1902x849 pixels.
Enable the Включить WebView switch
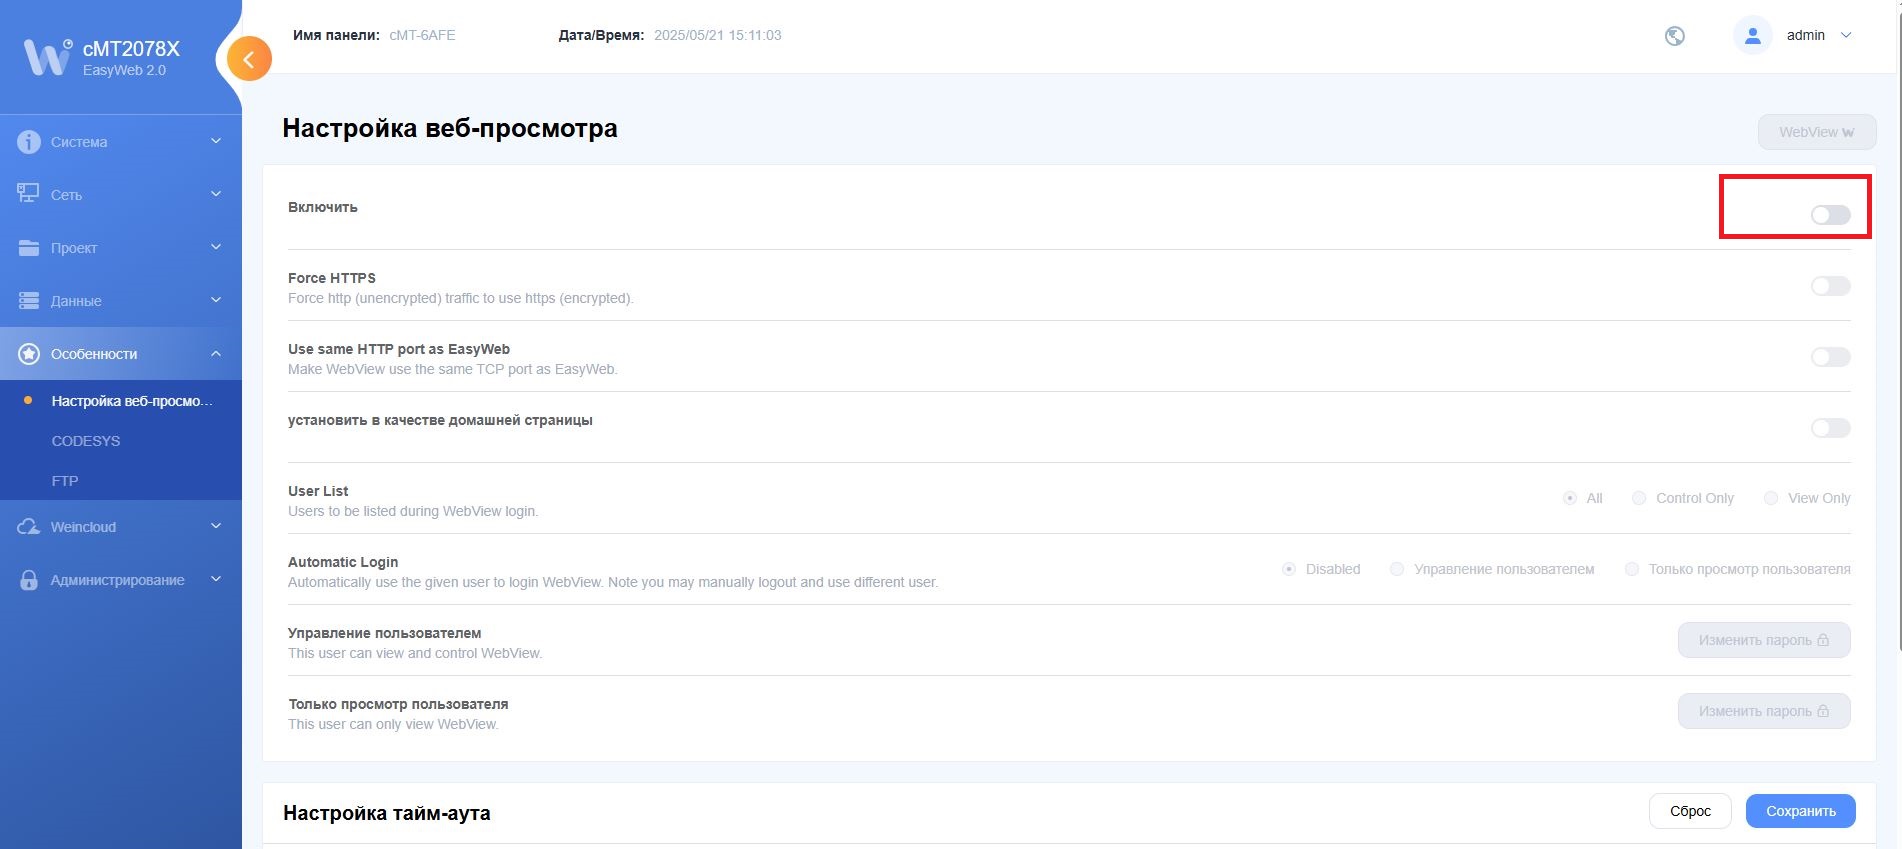pos(1830,215)
